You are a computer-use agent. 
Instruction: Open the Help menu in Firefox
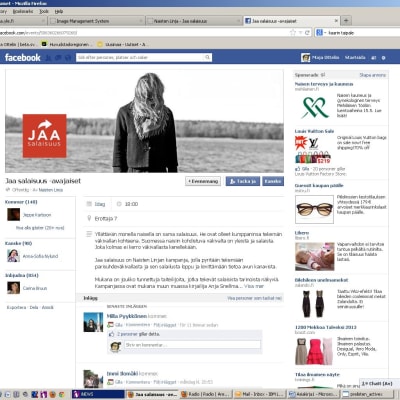59,11
